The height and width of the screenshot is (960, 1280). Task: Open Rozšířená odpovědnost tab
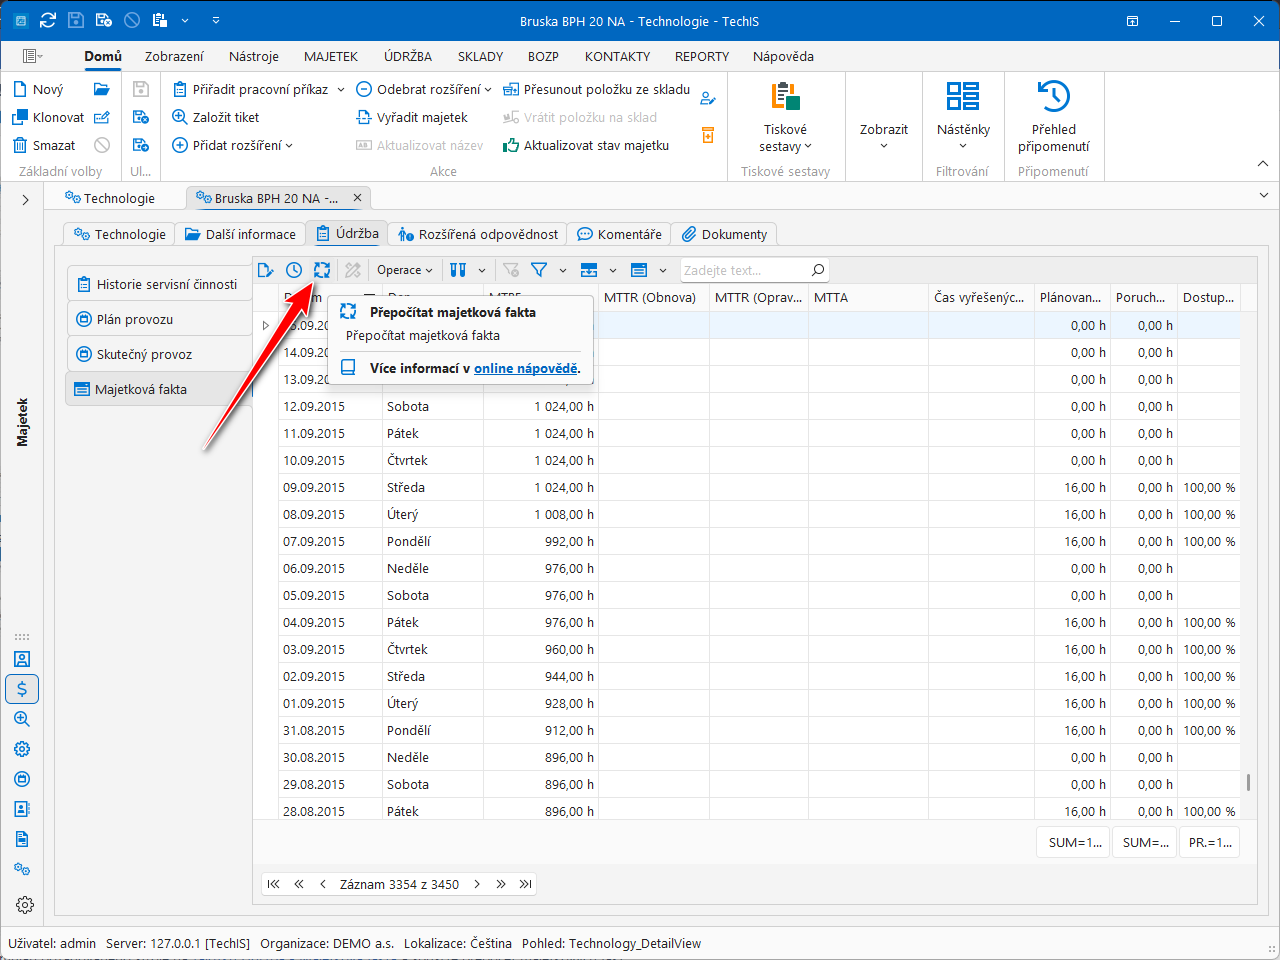(478, 234)
